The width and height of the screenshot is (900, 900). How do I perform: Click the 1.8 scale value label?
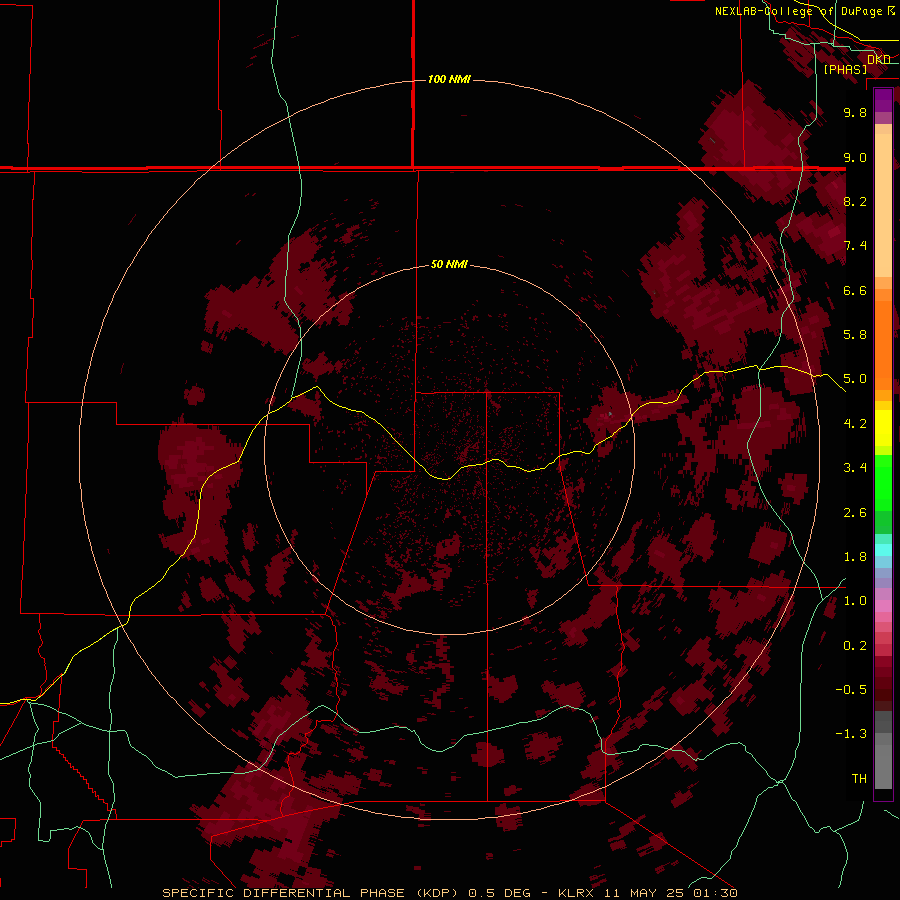(855, 557)
